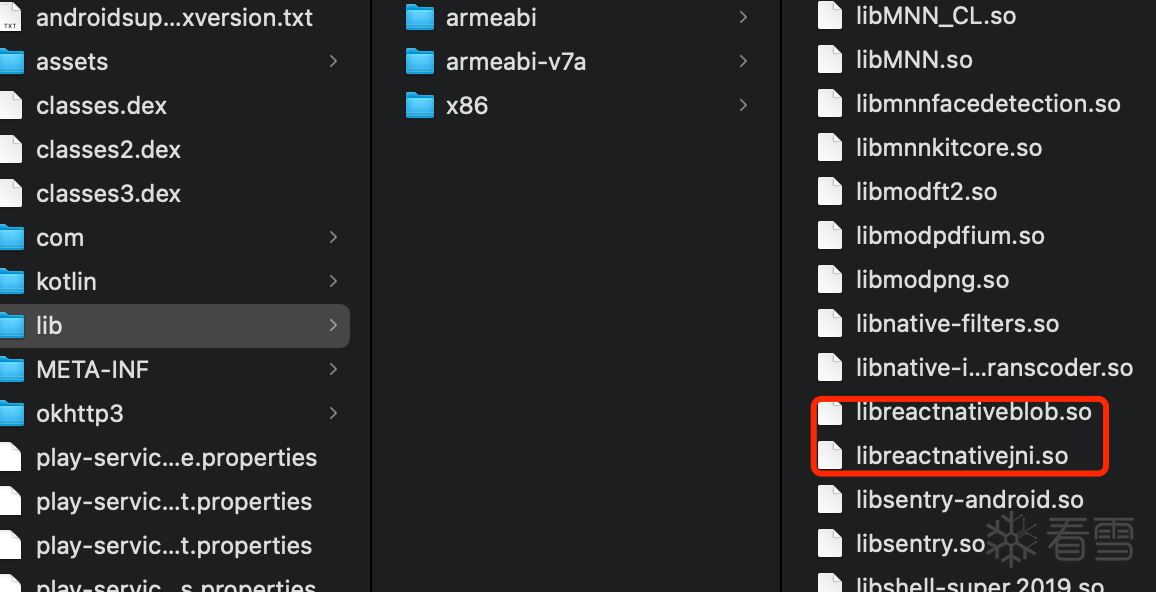Expand the assets folder chevron

333,61
